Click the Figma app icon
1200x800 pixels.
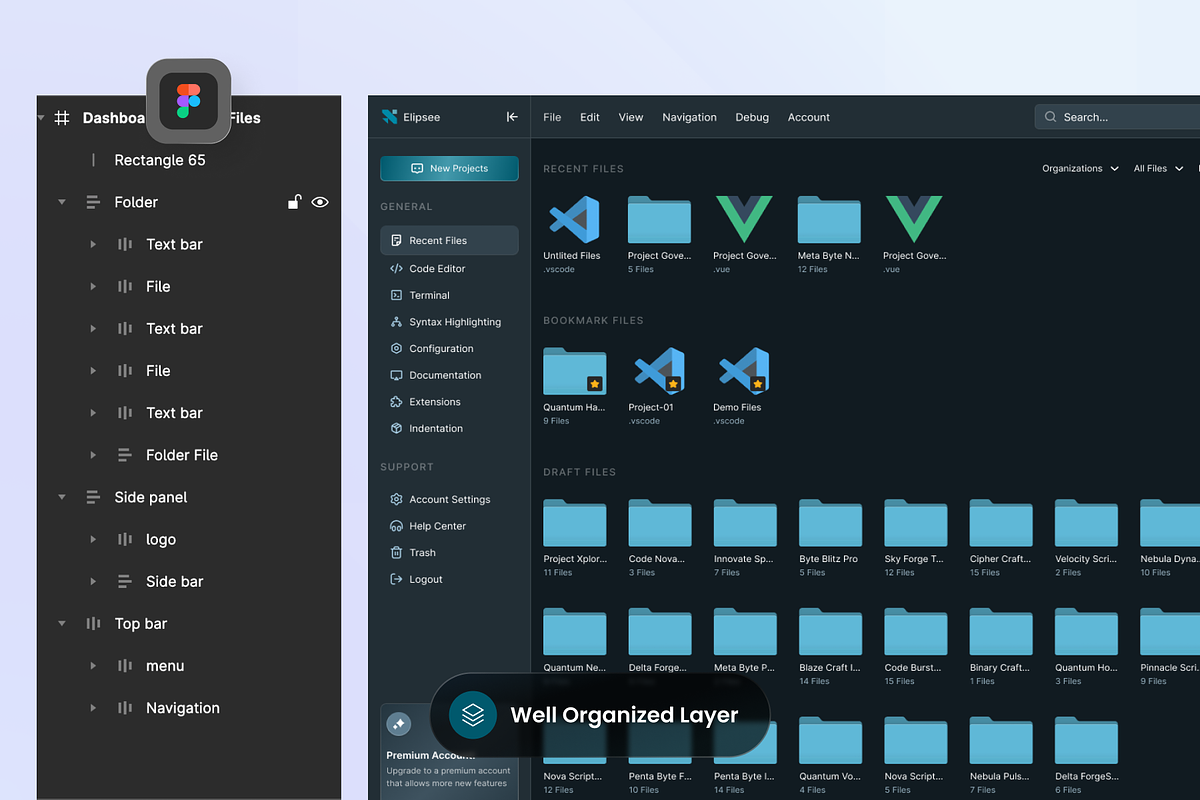click(189, 101)
